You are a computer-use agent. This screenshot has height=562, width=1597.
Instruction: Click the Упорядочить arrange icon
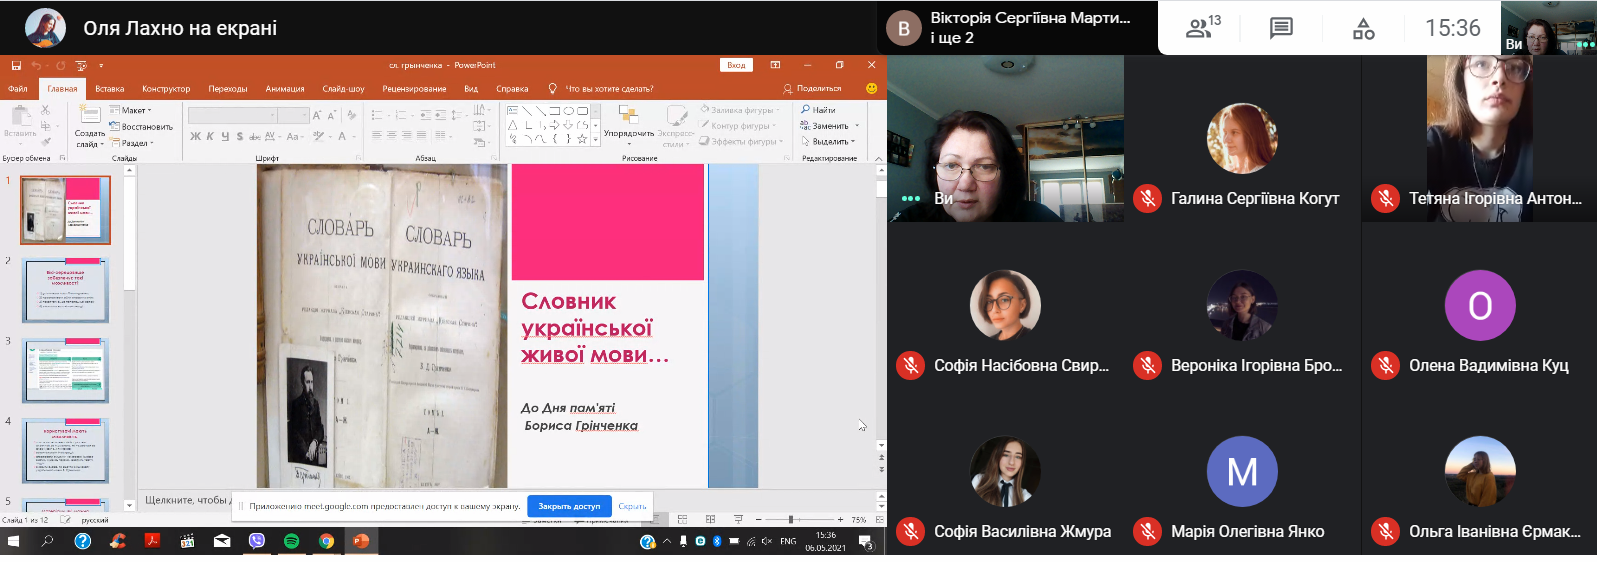(x=629, y=116)
